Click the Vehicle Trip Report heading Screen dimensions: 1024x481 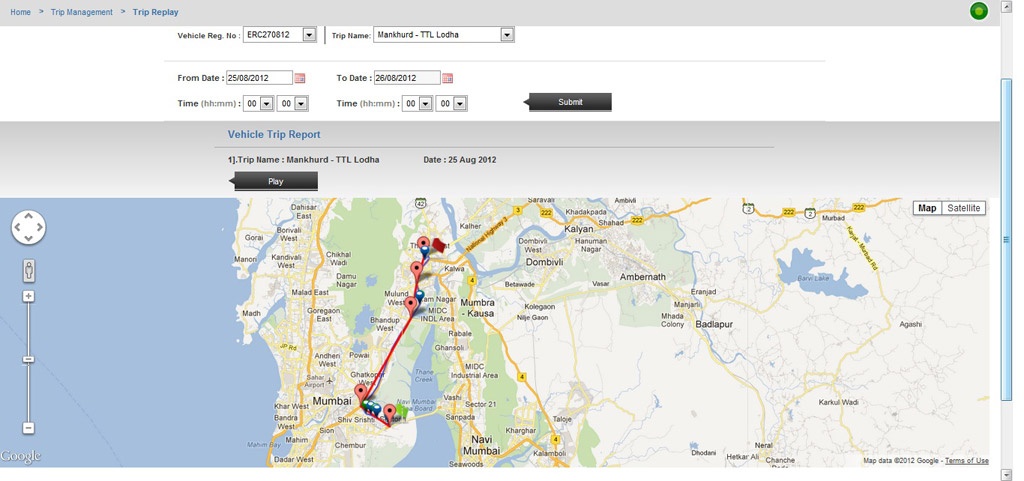(274, 134)
